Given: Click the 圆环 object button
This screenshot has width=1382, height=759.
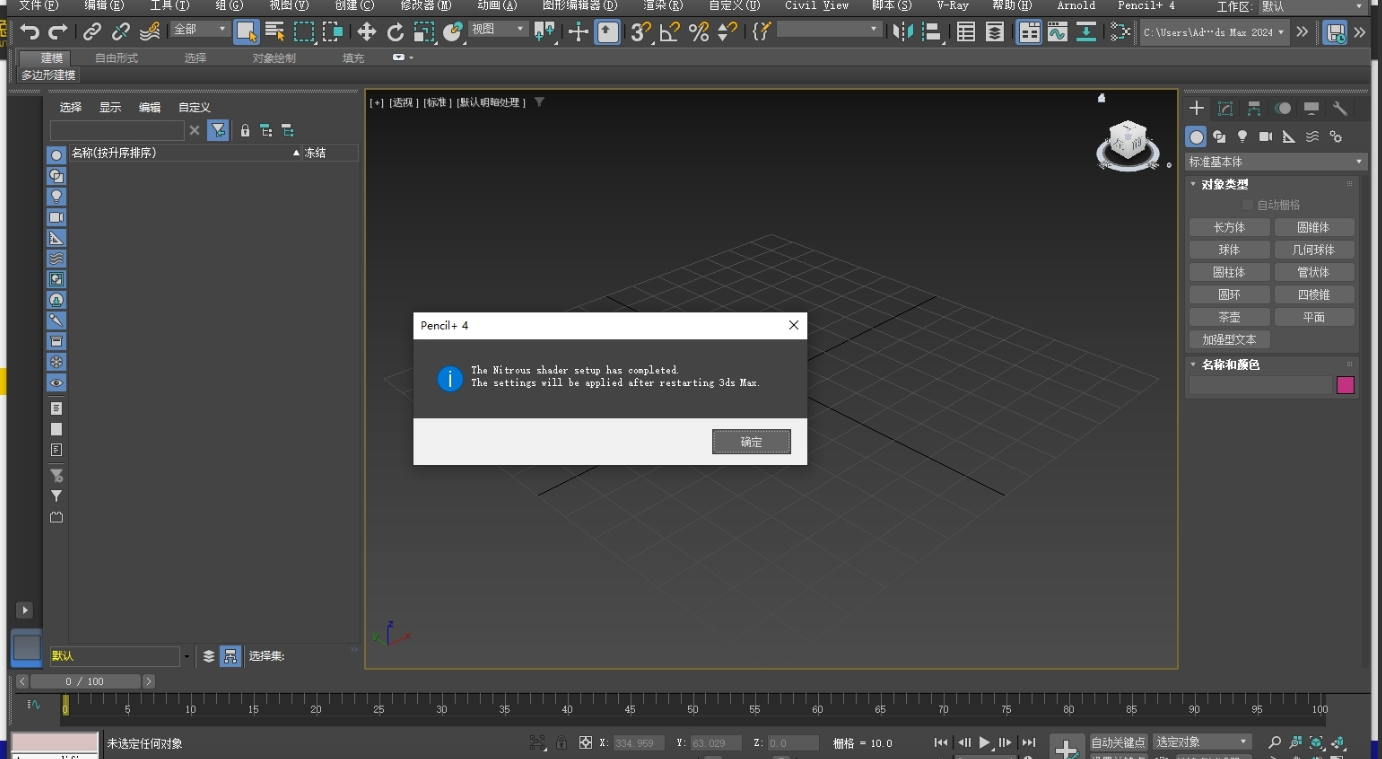Looking at the screenshot, I should (1229, 295).
